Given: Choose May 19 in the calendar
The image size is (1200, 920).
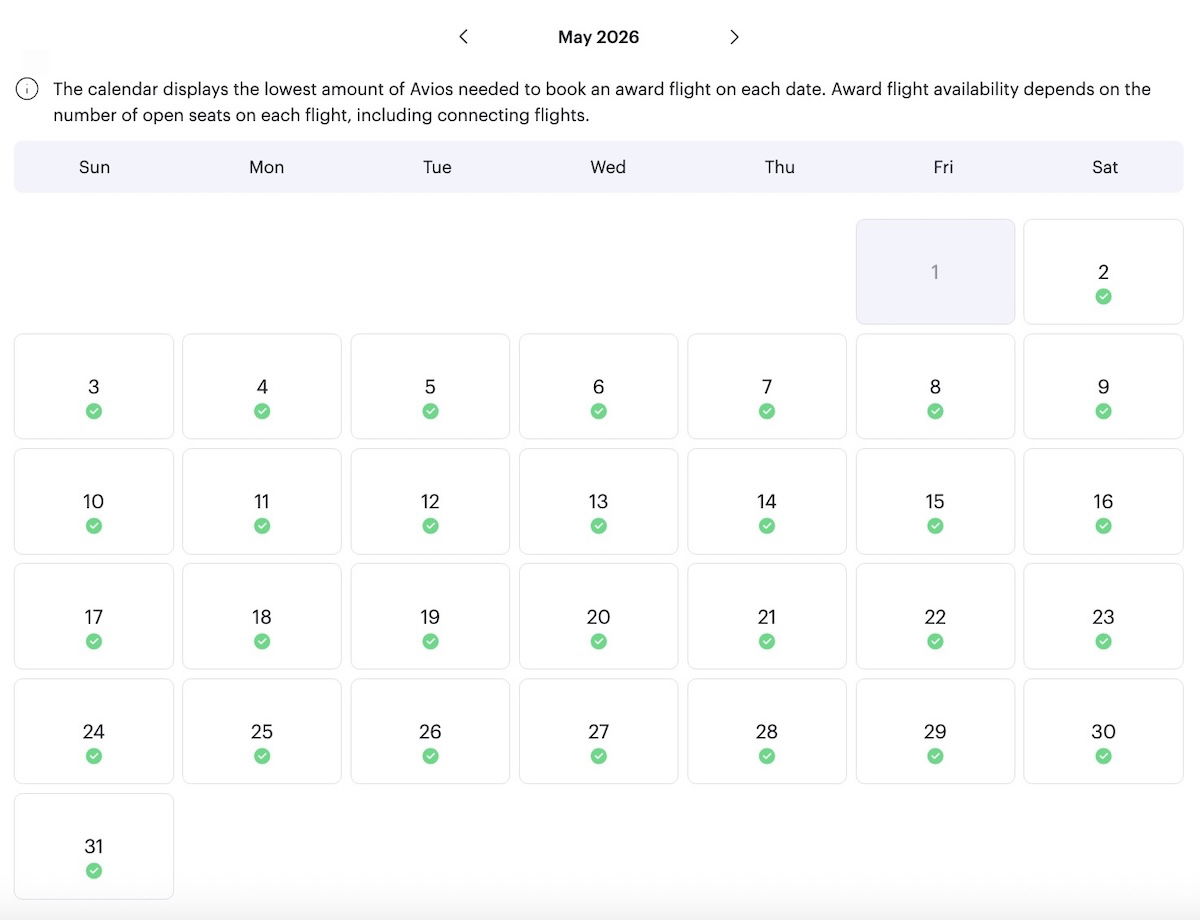Looking at the screenshot, I should (x=430, y=616).
